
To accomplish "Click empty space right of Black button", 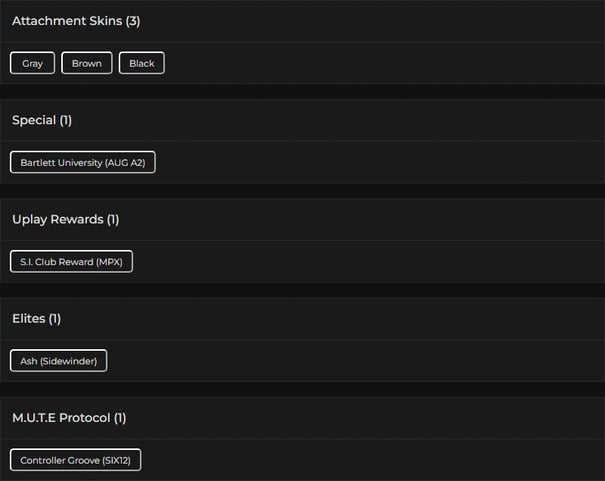I will [380, 63].
